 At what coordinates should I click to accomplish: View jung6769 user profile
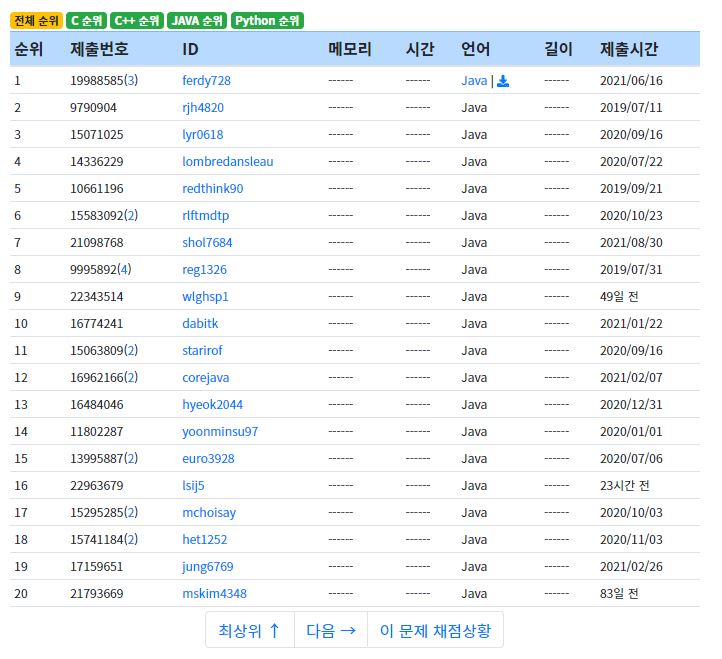tap(208, 567)
